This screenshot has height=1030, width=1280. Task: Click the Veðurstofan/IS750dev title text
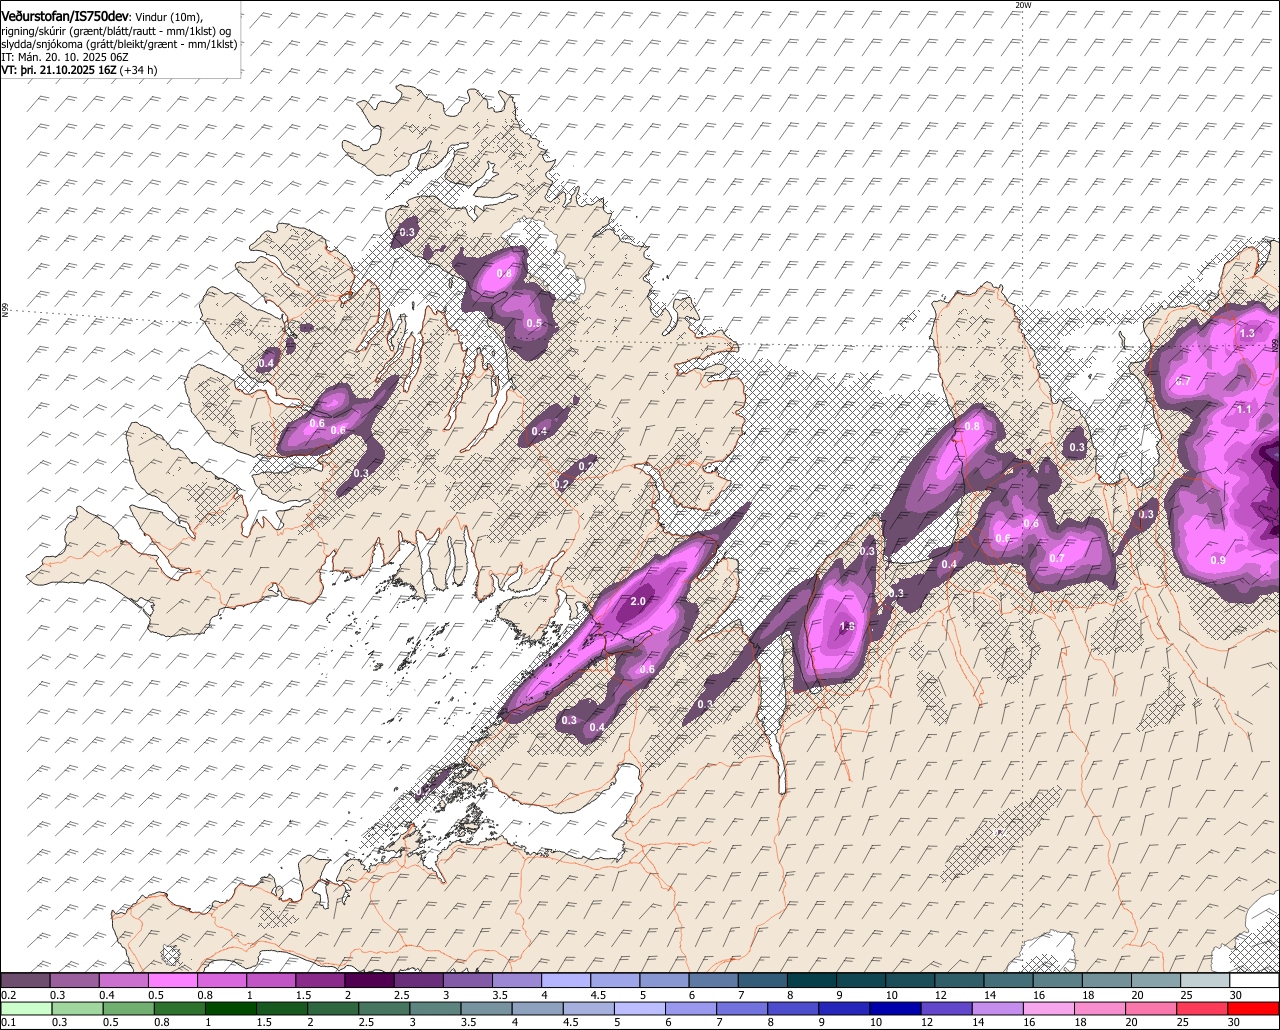tap(65, 17)
